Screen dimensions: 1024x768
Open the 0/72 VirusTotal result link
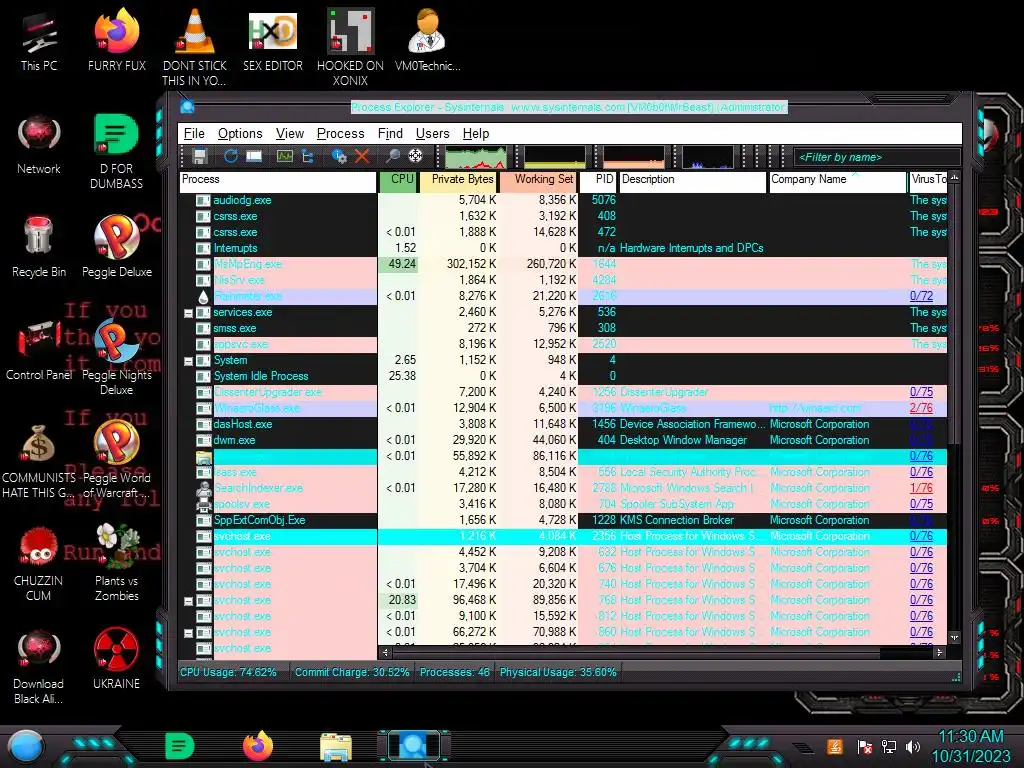(921, 296)
